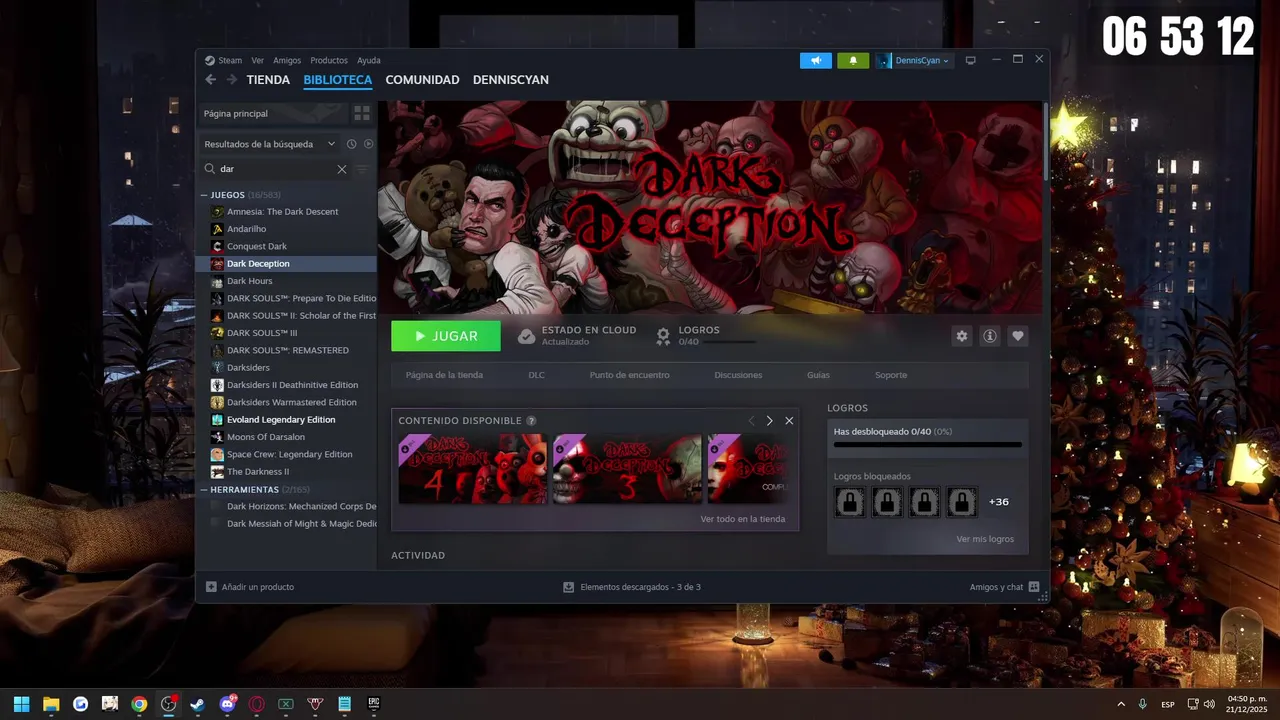Click Añadir un producto
Viewport: 1280px width, 720px height.
click(250, 587)
